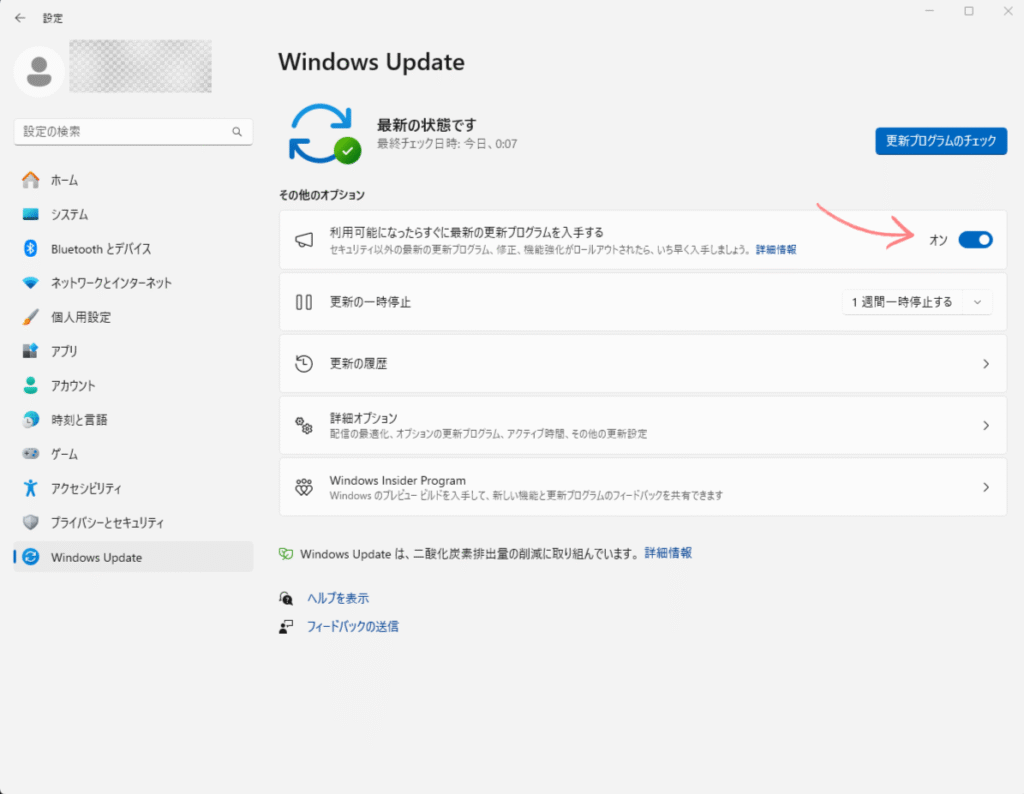Click the feedback icon beside フィードバックの送信
The width and height of the screenshot is (1024, 794).
point(286,627)
